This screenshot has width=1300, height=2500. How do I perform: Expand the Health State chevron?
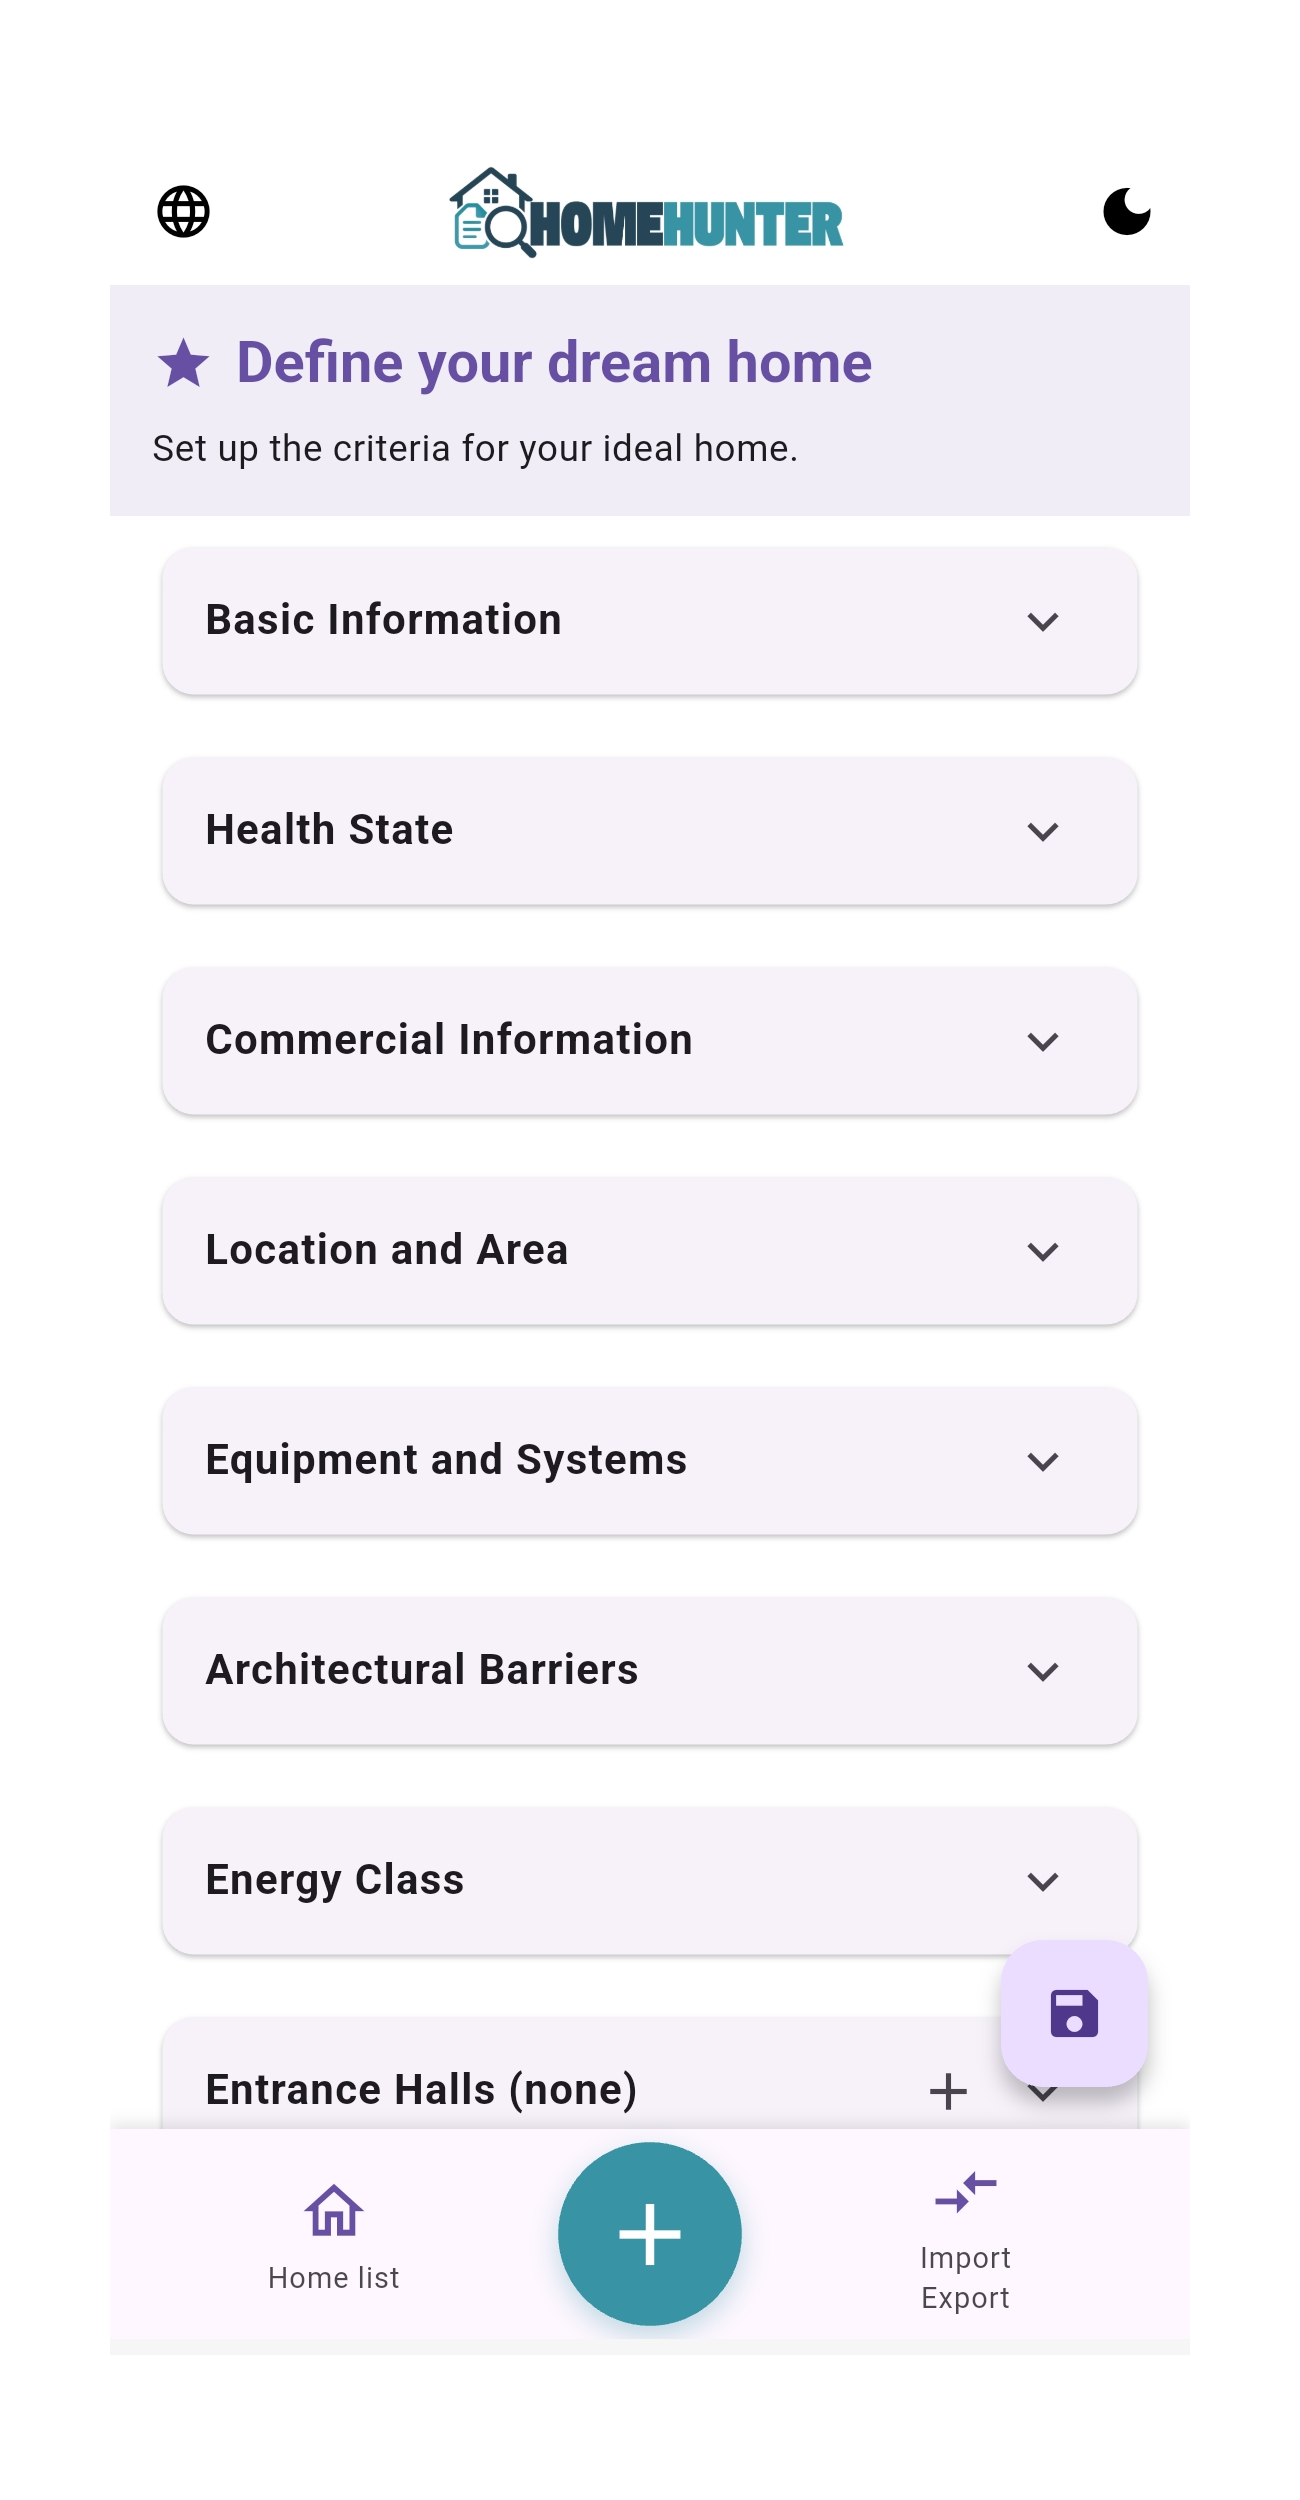pyautogui.click(x=1043, y=832)
